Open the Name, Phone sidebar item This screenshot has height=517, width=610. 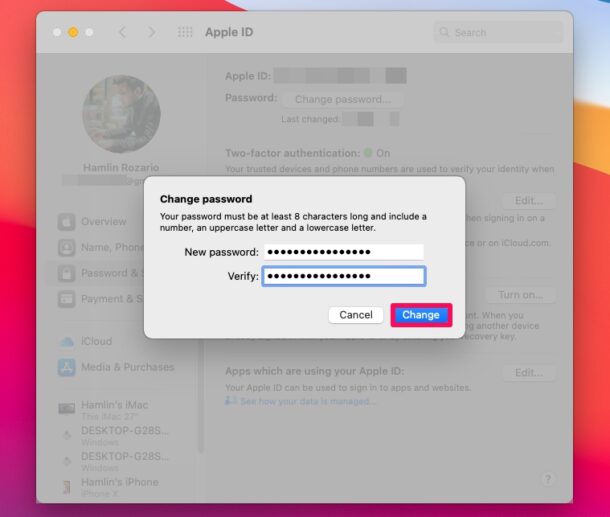(x=100, y=247)
